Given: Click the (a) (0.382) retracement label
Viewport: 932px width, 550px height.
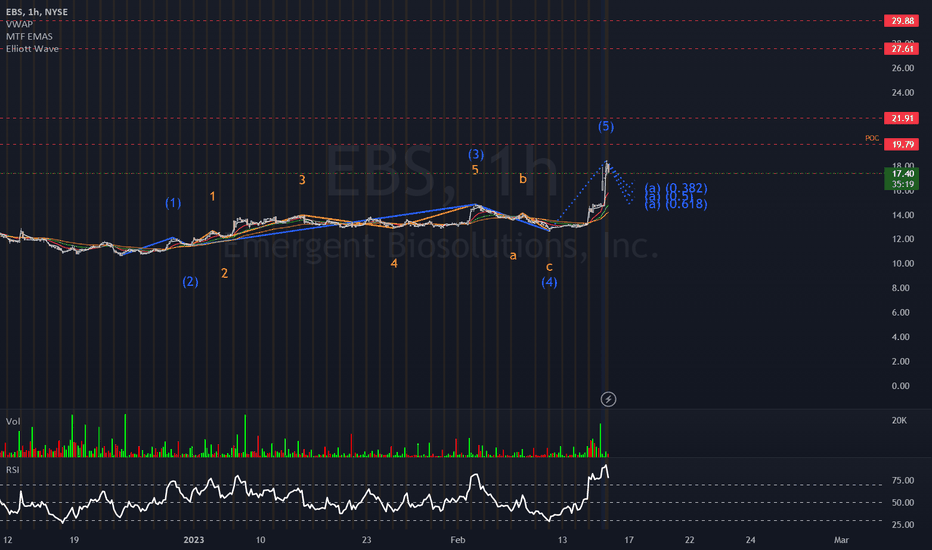Looking at the screenshot, I should tap(676, 188).
